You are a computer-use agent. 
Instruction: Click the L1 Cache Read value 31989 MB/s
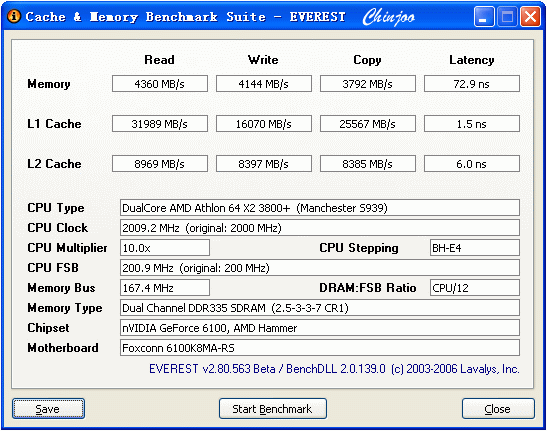coord(160,124)
